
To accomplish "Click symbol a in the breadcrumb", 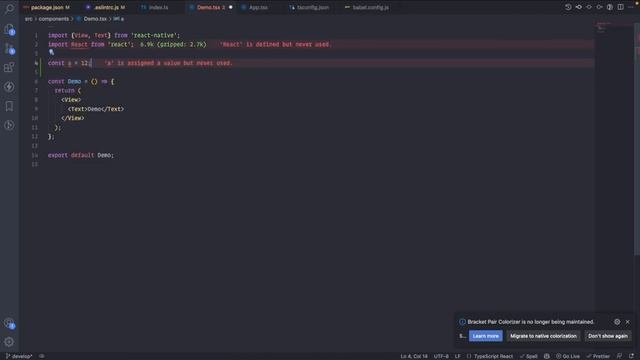I will coord(119,19).
